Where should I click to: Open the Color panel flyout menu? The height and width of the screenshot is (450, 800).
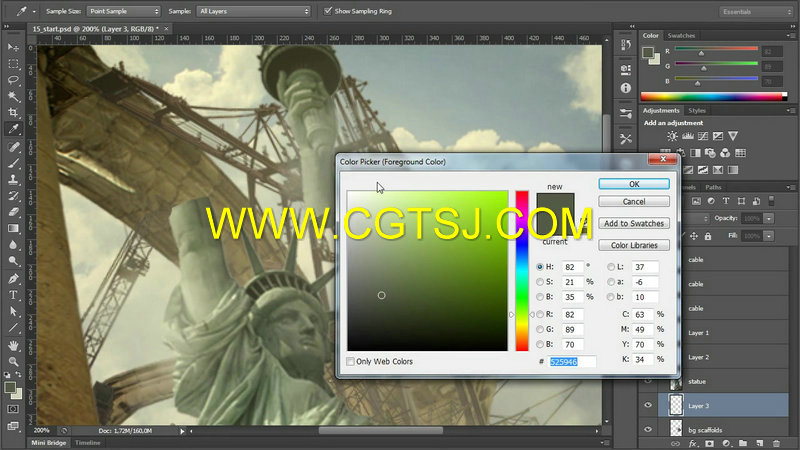(x=789, y=36)
